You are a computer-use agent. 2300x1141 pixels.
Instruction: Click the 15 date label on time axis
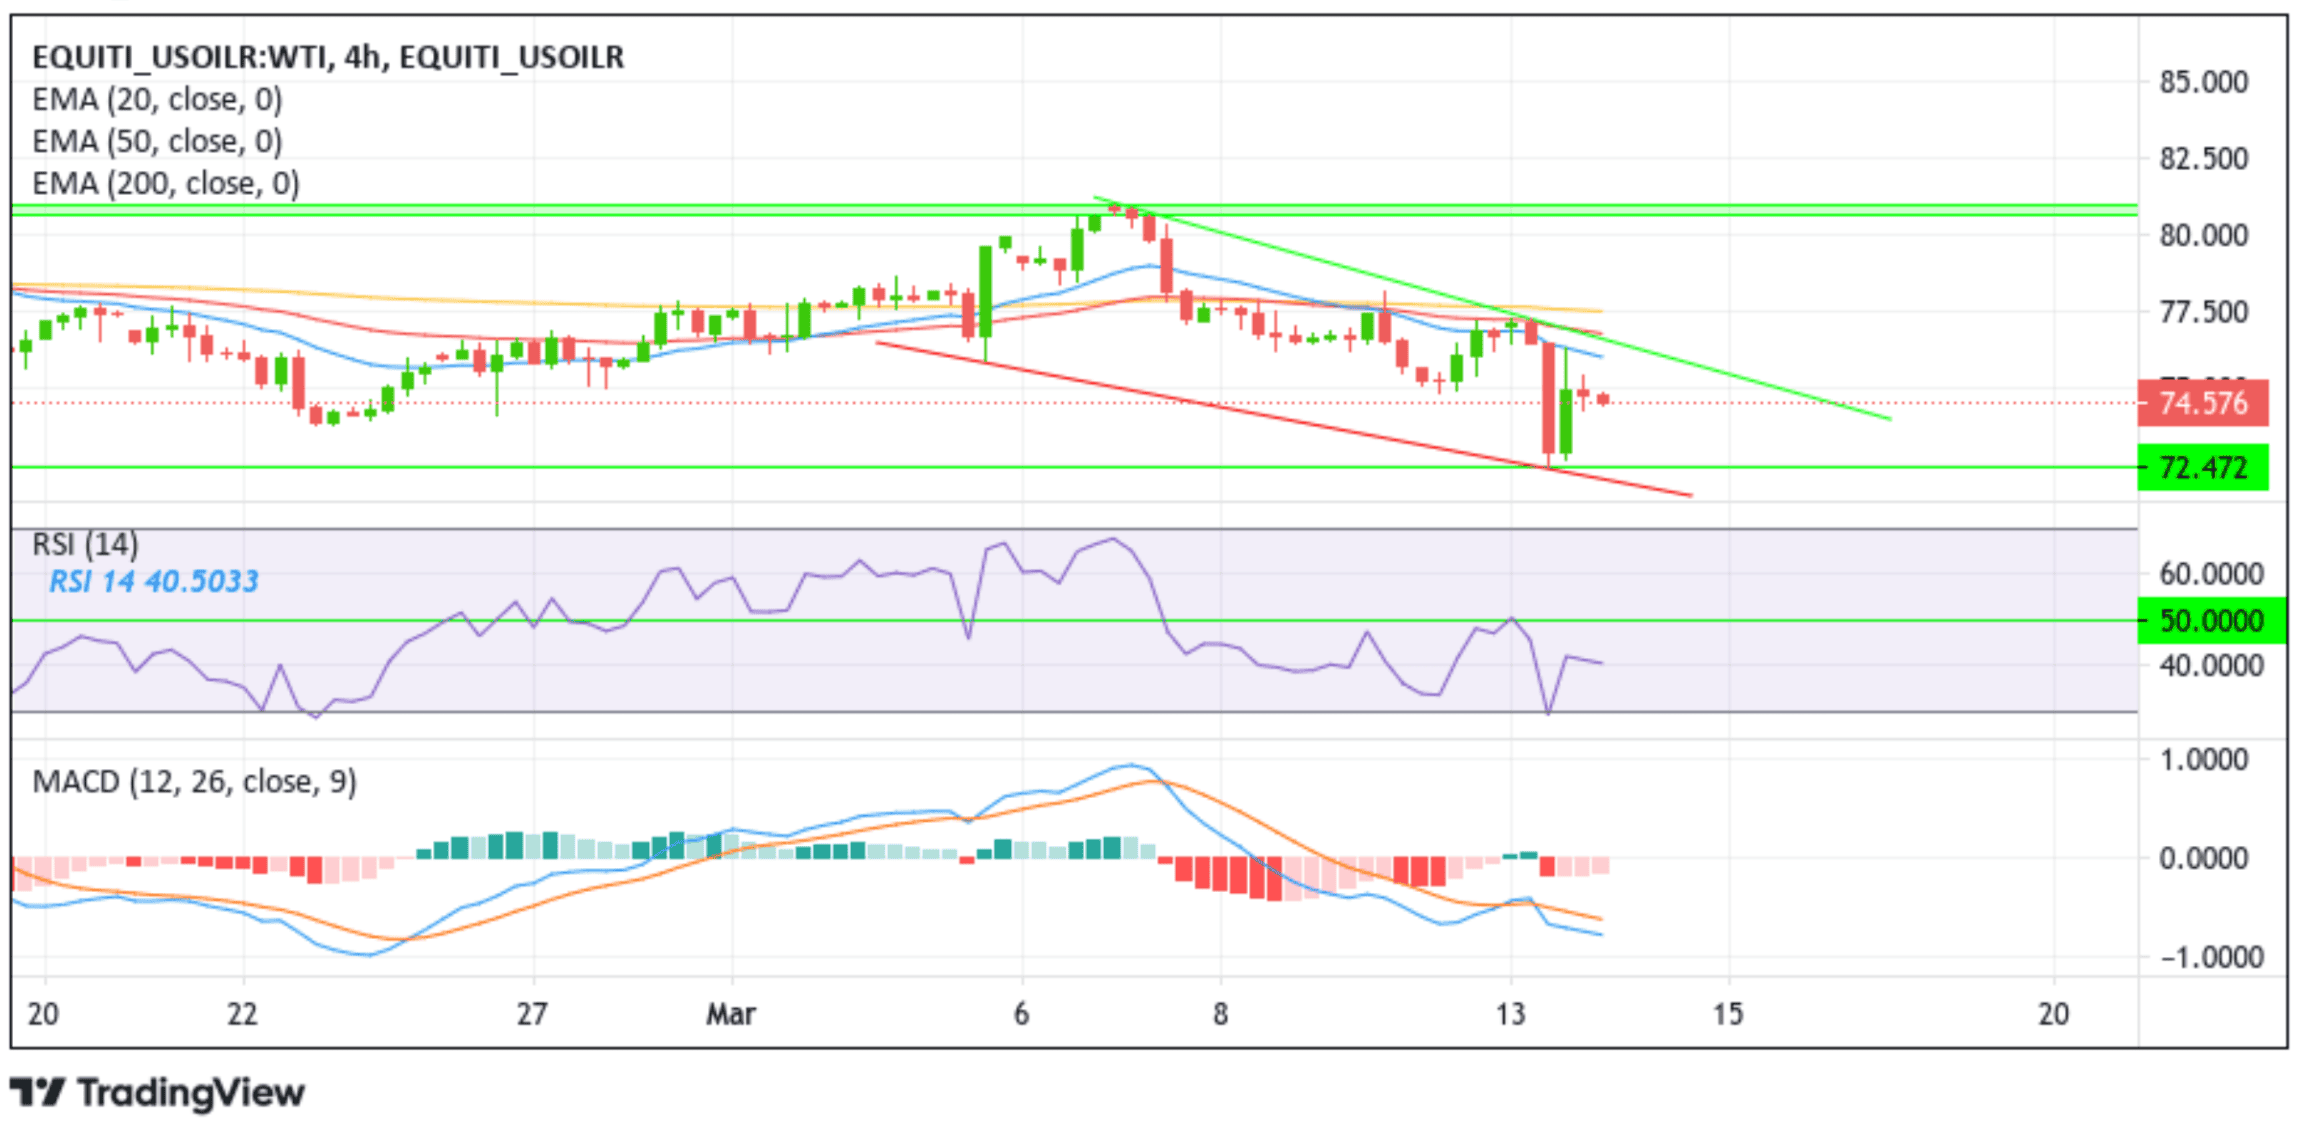(x=1727, y=1014)
